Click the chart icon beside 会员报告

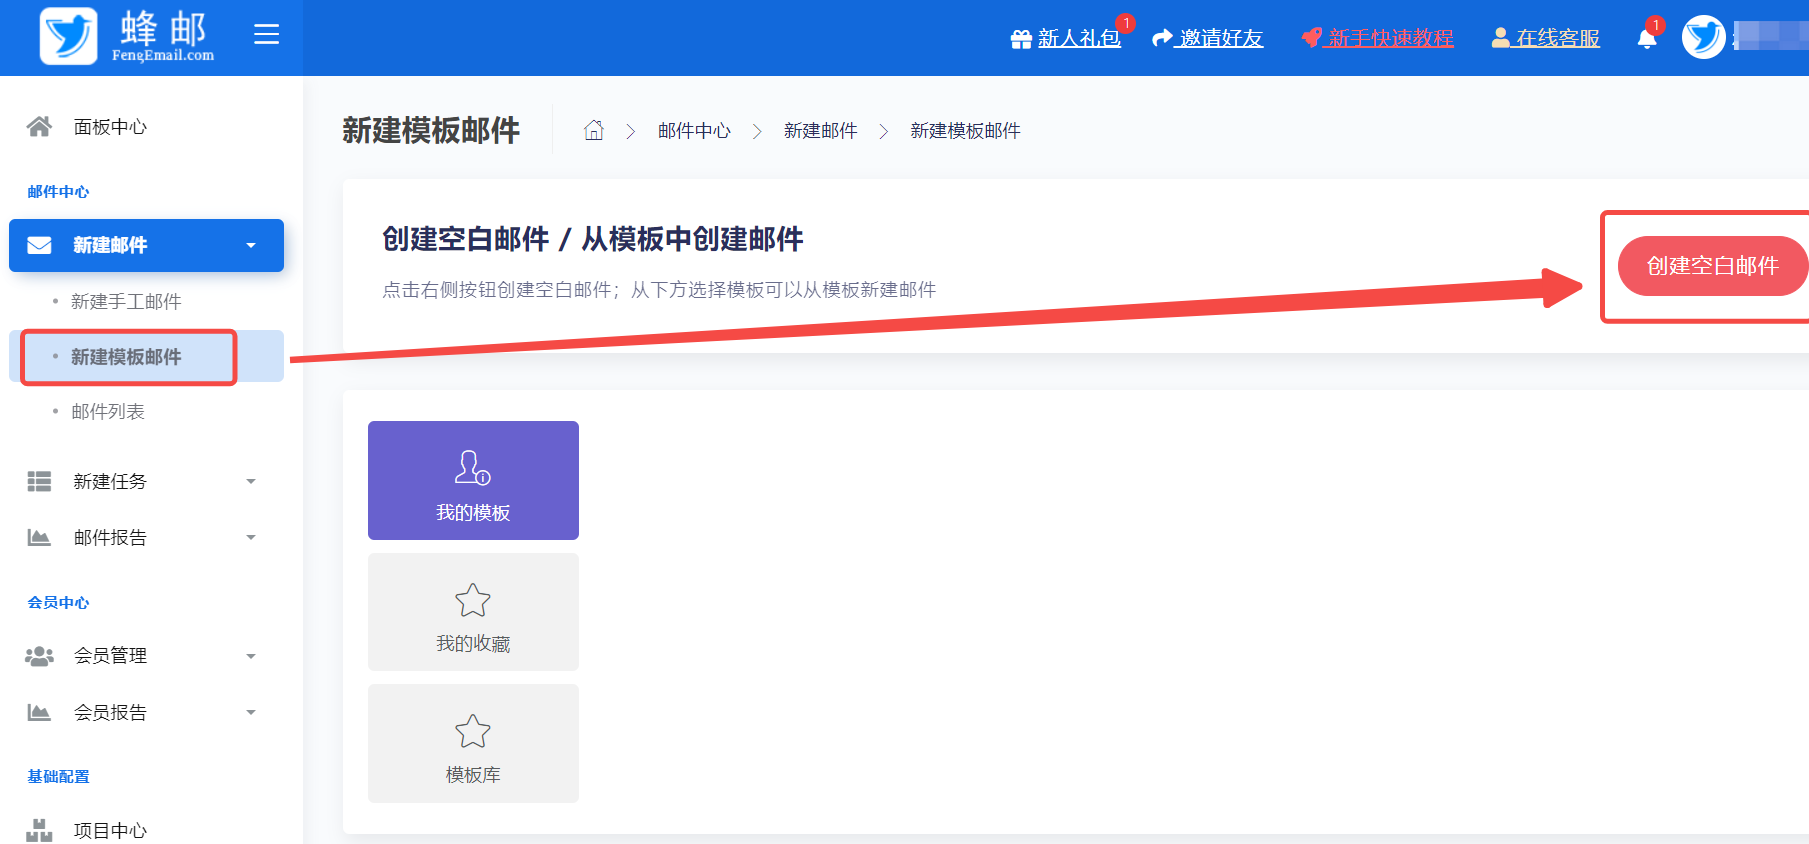[39, 712]
